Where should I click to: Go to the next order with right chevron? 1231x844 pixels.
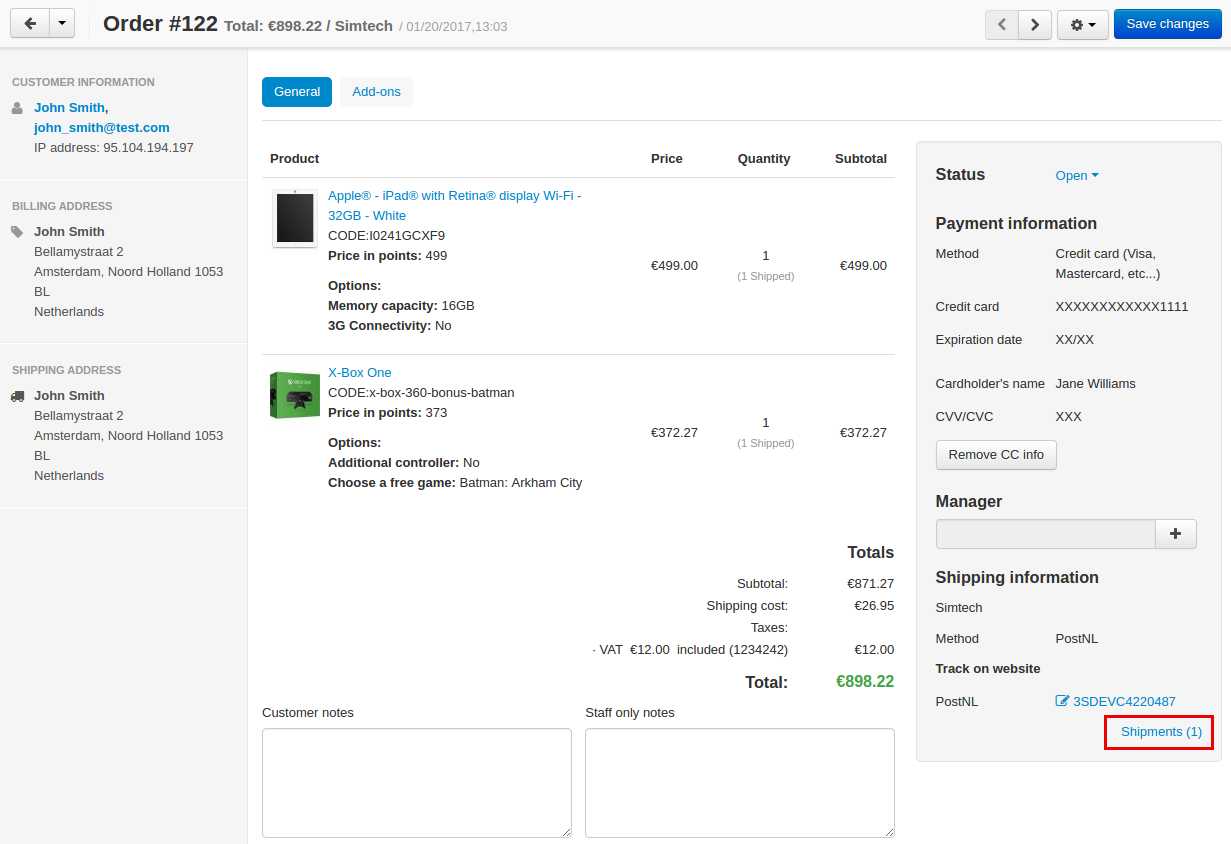coord(1035,24)
